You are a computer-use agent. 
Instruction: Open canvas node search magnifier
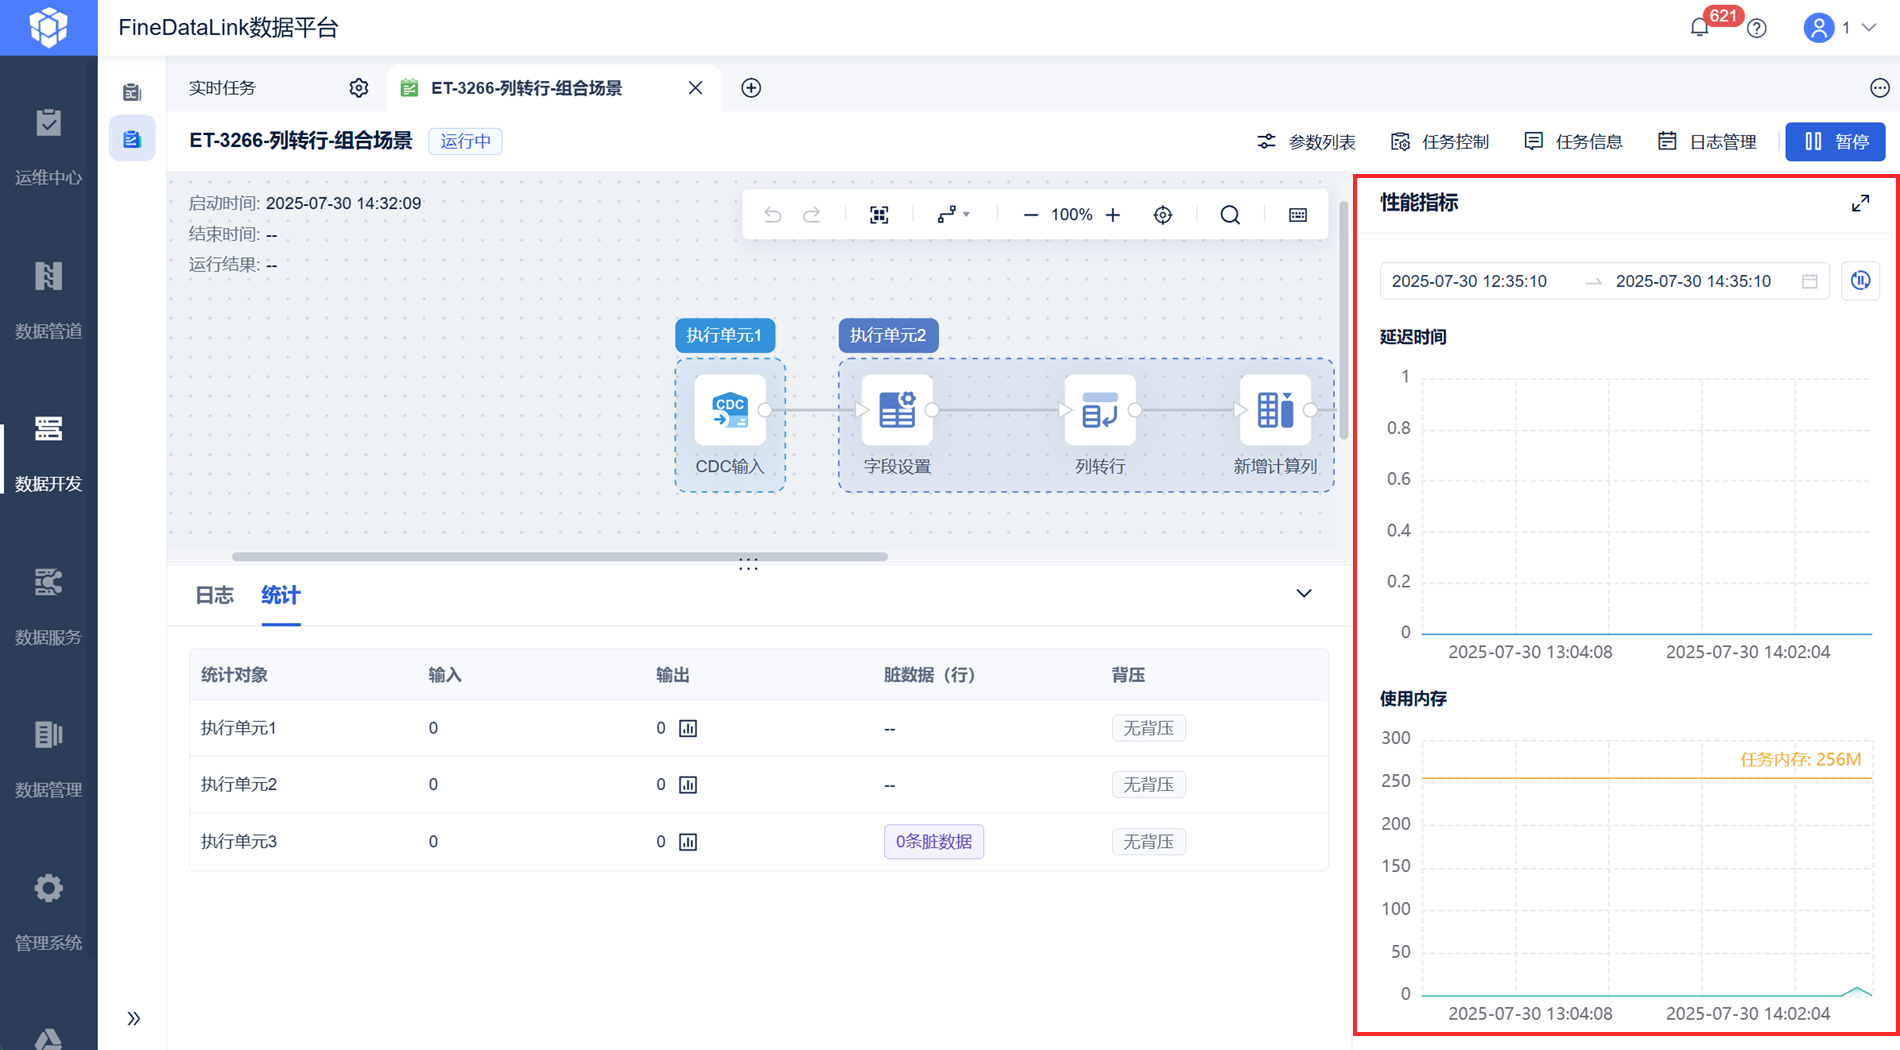pos(1230,215)
